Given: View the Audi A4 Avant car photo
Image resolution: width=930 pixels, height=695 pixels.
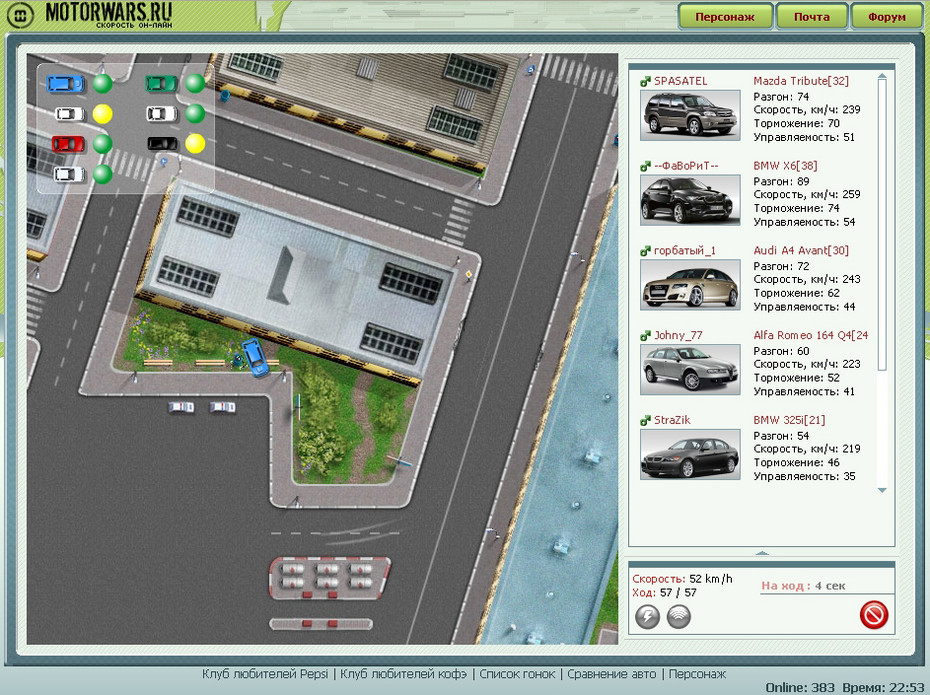Looking at the screenshot, I should (690, 285).
